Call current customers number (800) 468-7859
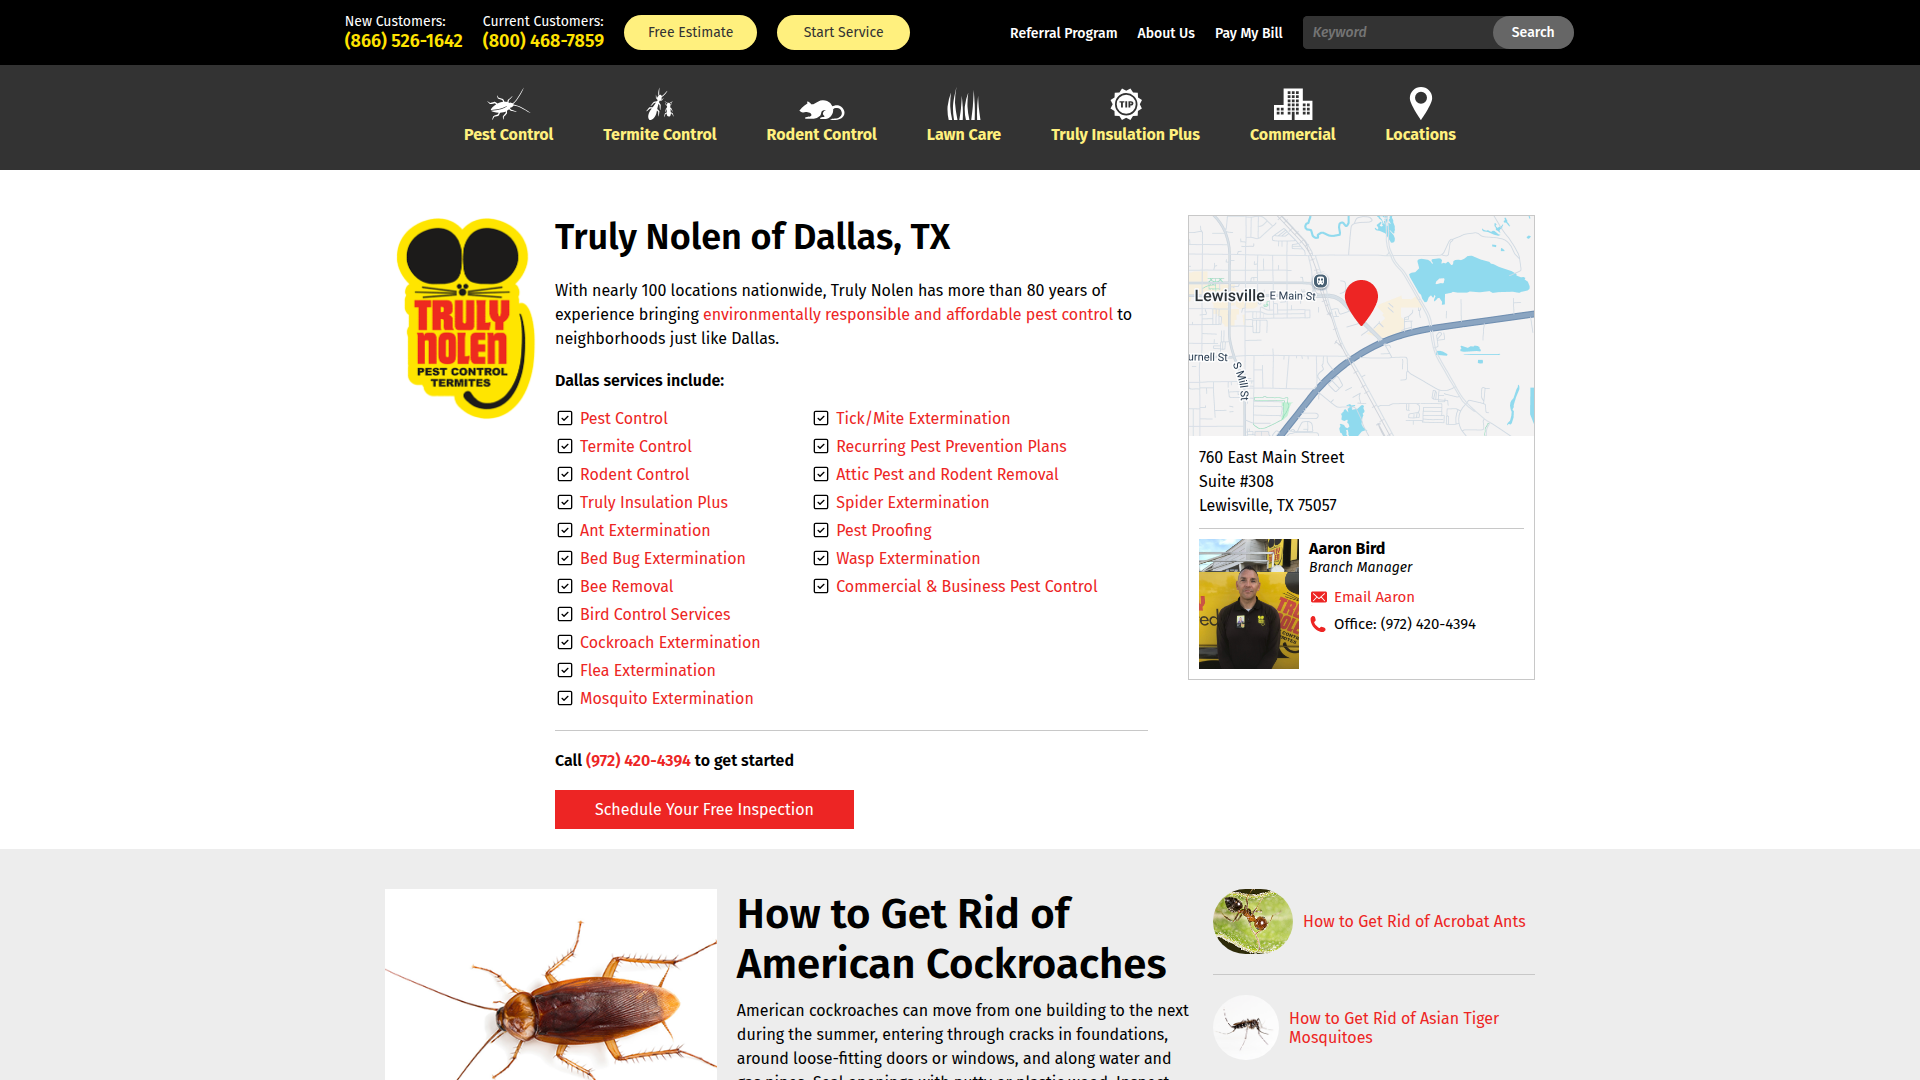1920x1080 pixels. click(543, 41)
